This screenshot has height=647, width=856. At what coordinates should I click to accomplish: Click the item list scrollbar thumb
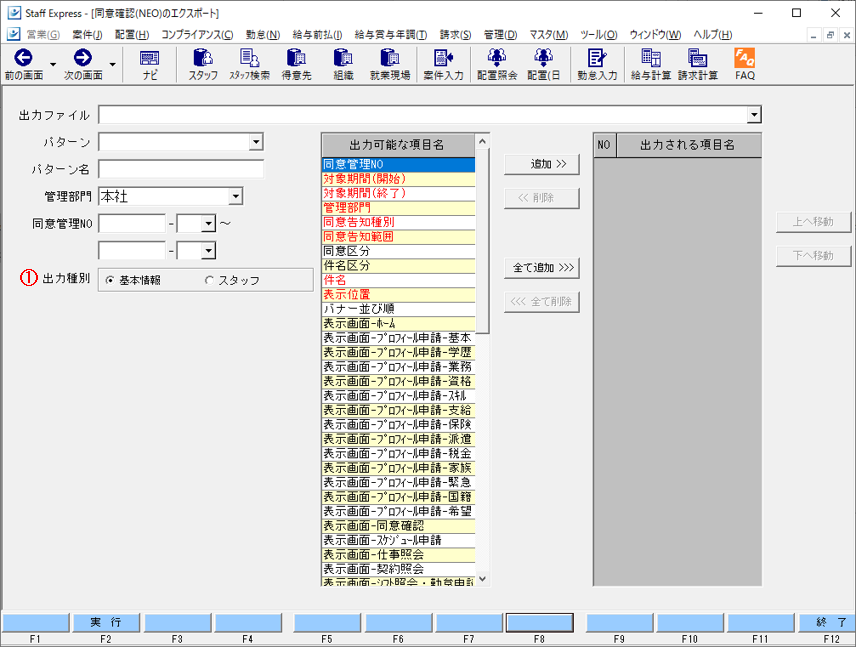pyautogui.click(x=483, y=241)
